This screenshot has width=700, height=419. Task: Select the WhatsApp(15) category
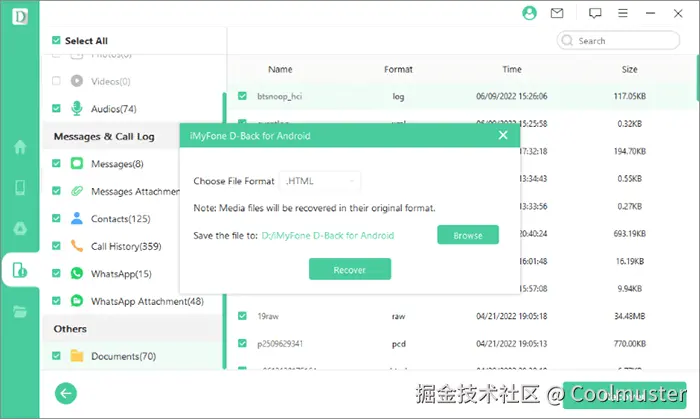pyautogui.click(x=121, y=274)
